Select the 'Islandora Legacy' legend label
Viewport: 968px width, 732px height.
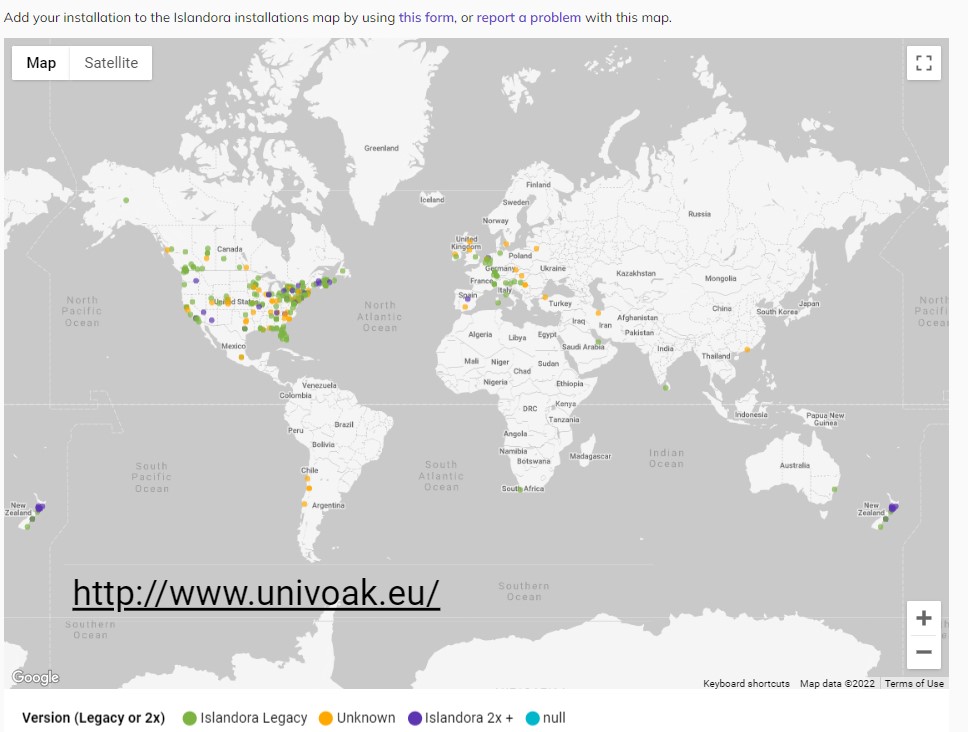[254, 718]
